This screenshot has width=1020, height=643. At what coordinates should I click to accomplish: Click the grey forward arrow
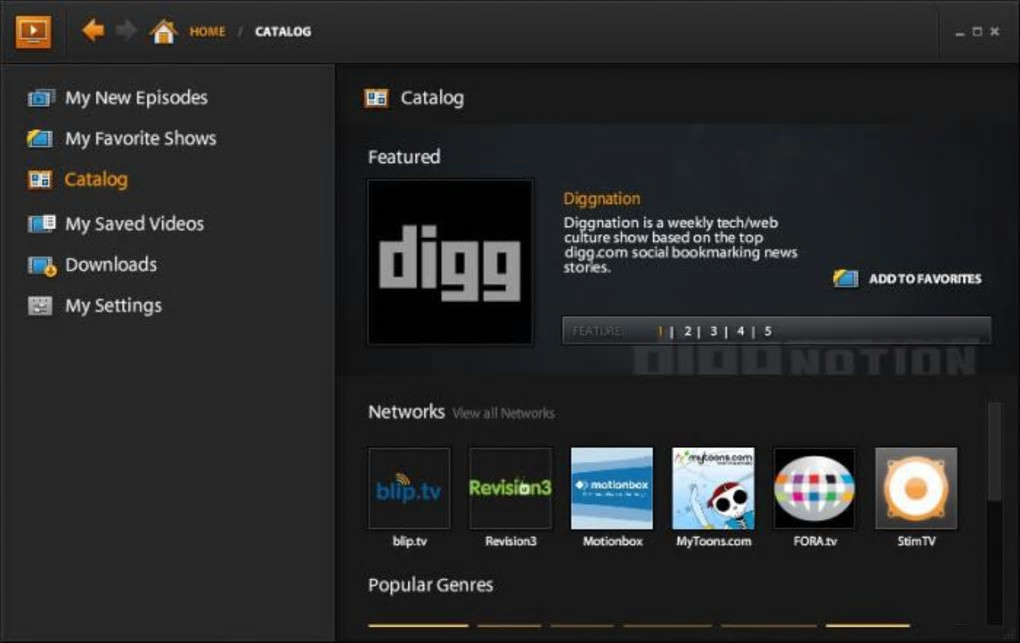[126, 30]
